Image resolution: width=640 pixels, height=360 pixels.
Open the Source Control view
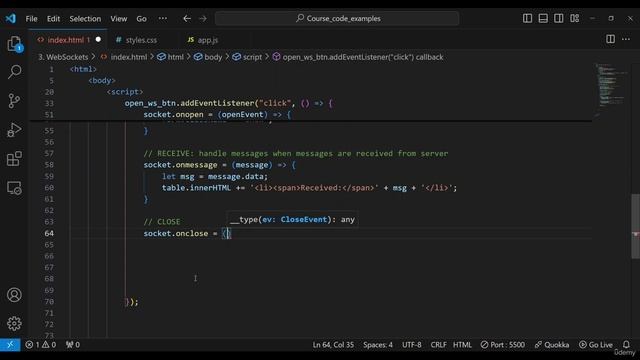tap(14, 100)
